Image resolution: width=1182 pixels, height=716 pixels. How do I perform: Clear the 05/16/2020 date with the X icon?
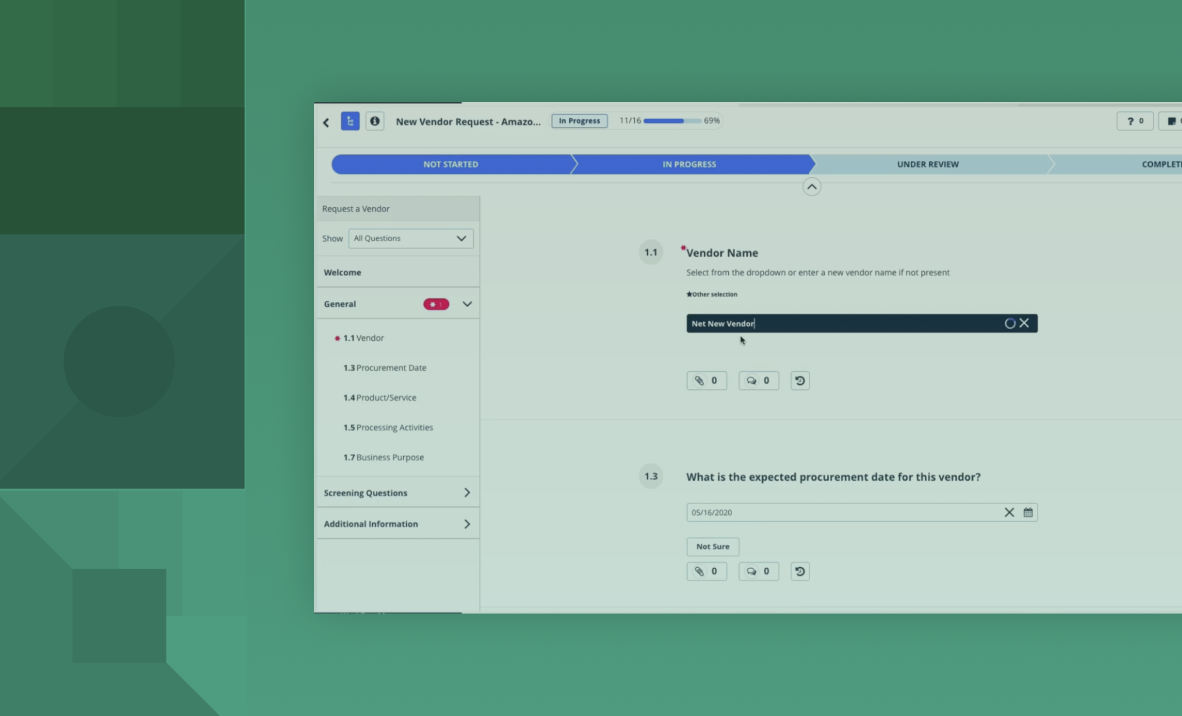pos(1009,512)
